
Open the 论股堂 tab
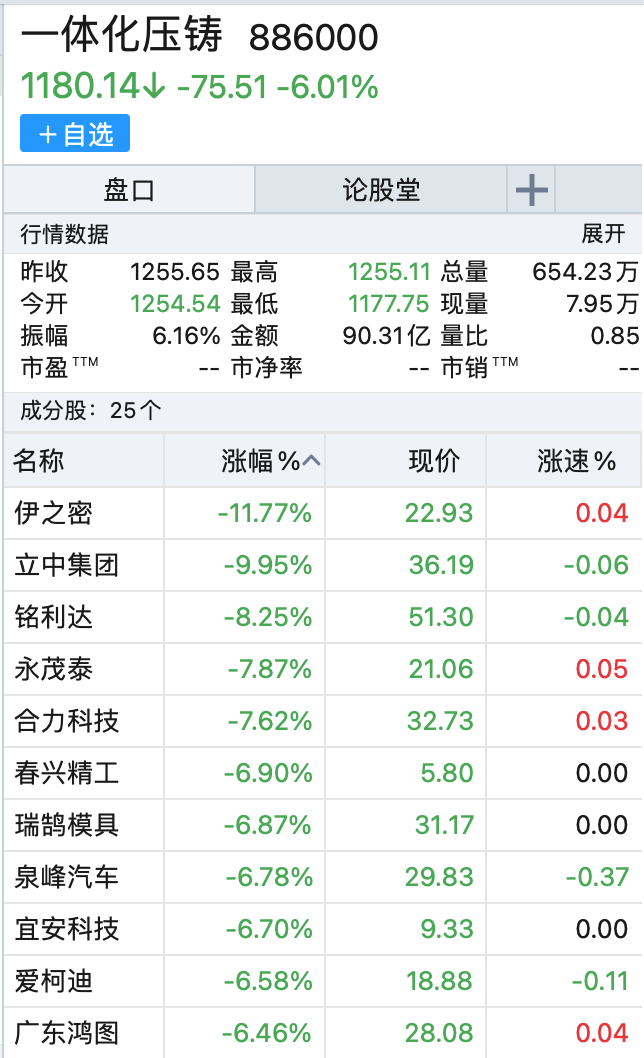coord(381,189)
